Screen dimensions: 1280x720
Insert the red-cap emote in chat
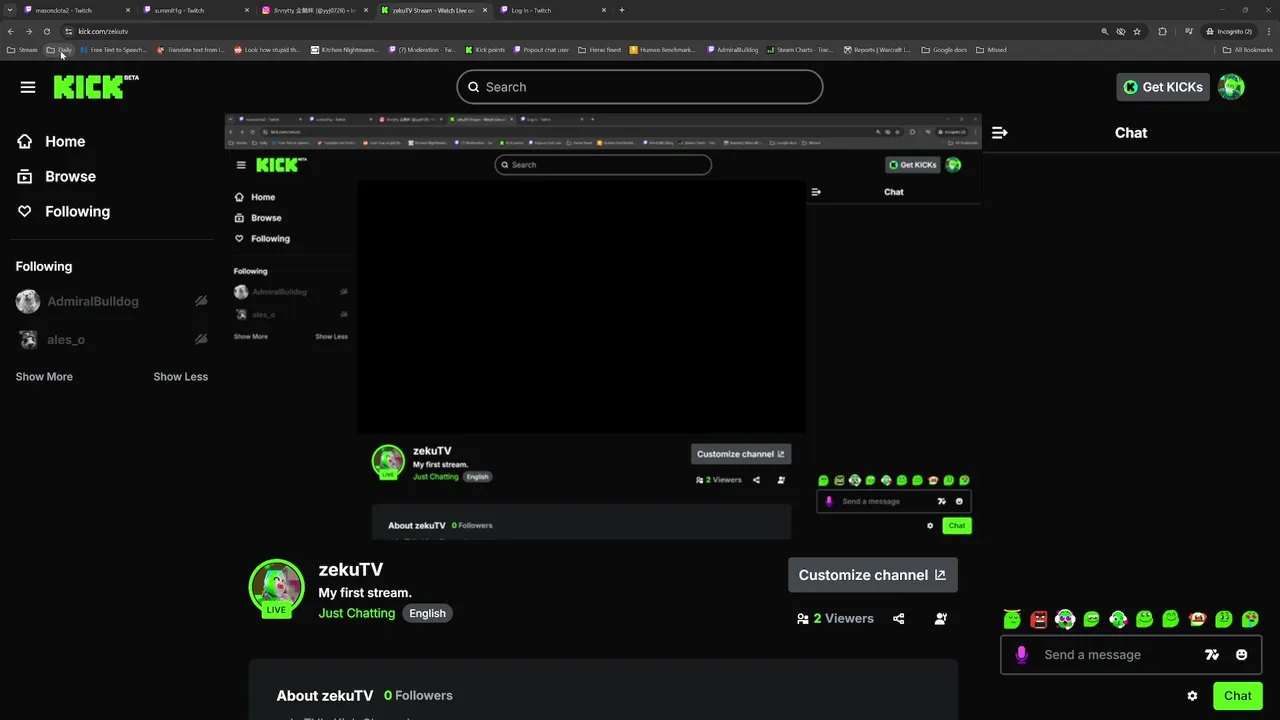click(x=1197, y=620)
